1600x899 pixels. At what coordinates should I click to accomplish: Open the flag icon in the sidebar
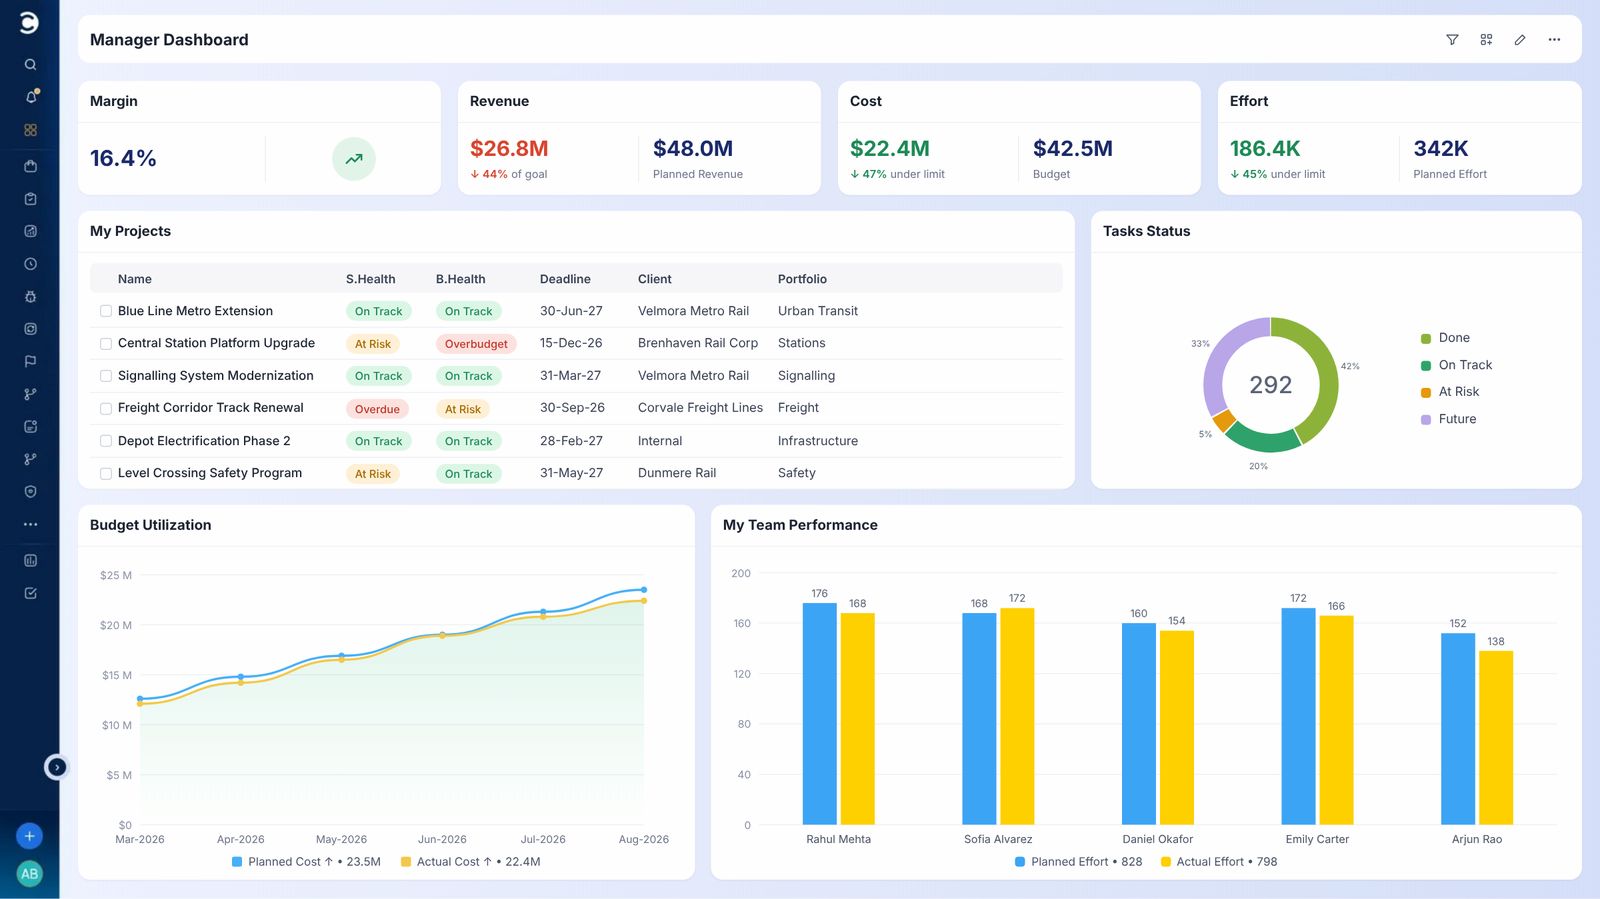pyautogui.click(x=30, y=361)
